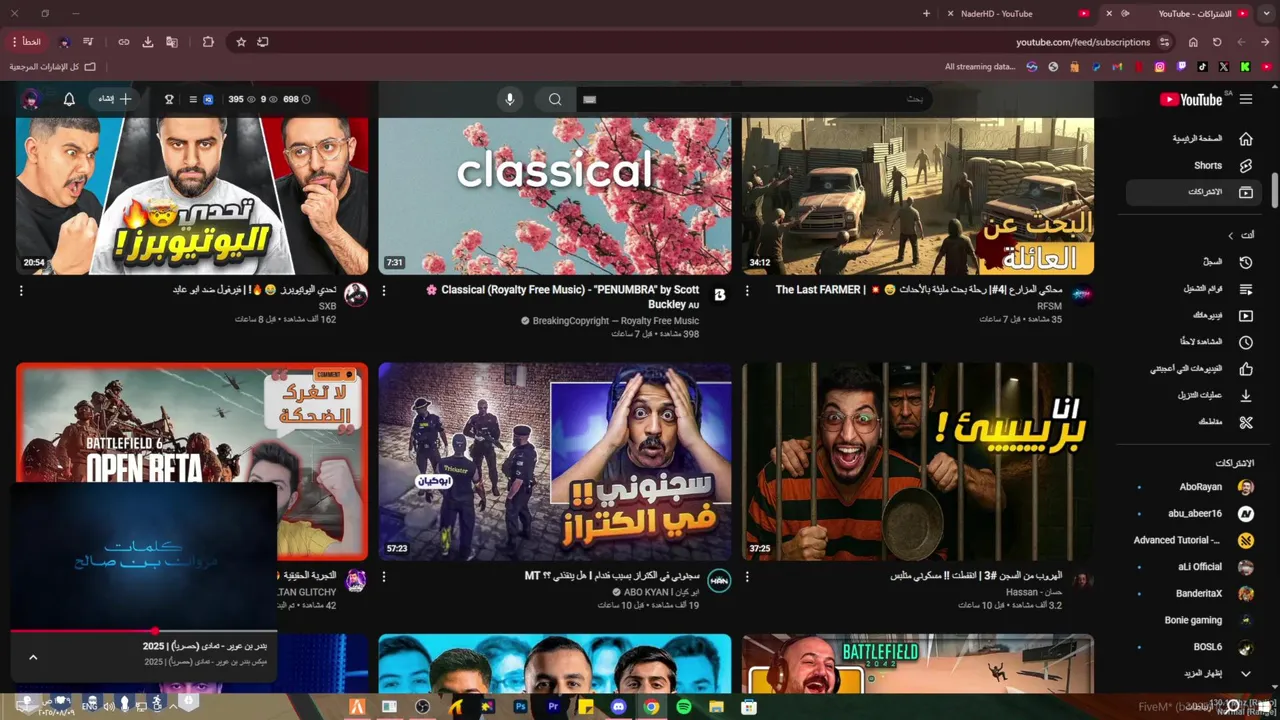Open Chrome extensions puzzle icon

[208, 42]
